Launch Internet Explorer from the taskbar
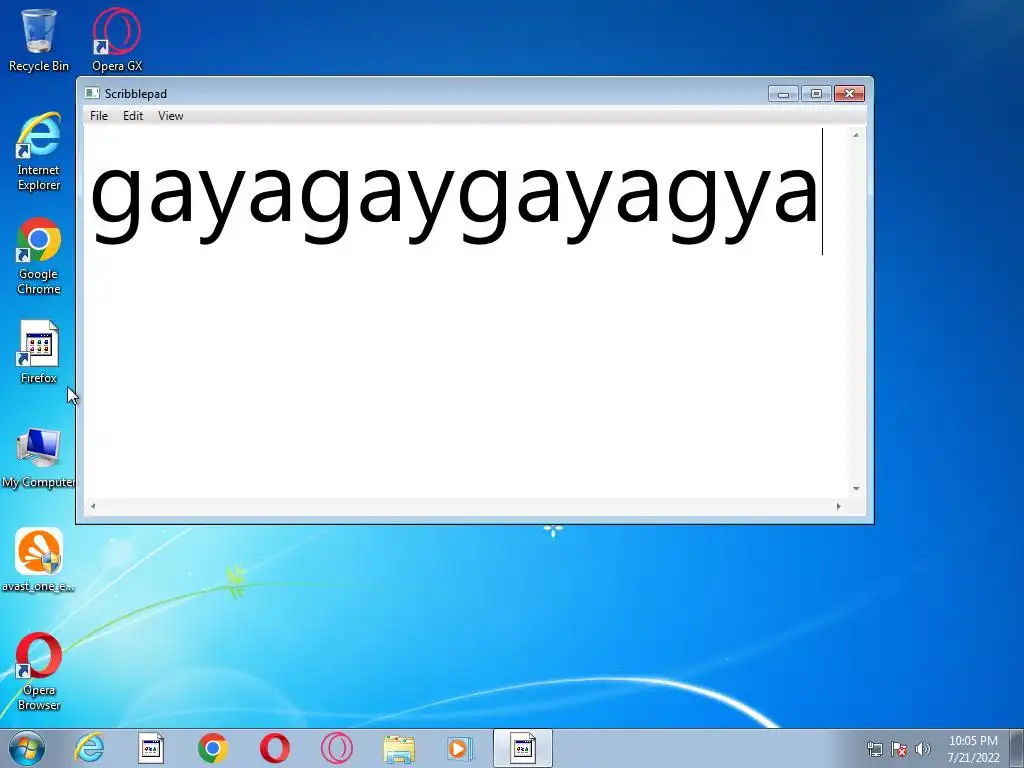The height and width of the screenshot is (768, 1024). (89, 748)
